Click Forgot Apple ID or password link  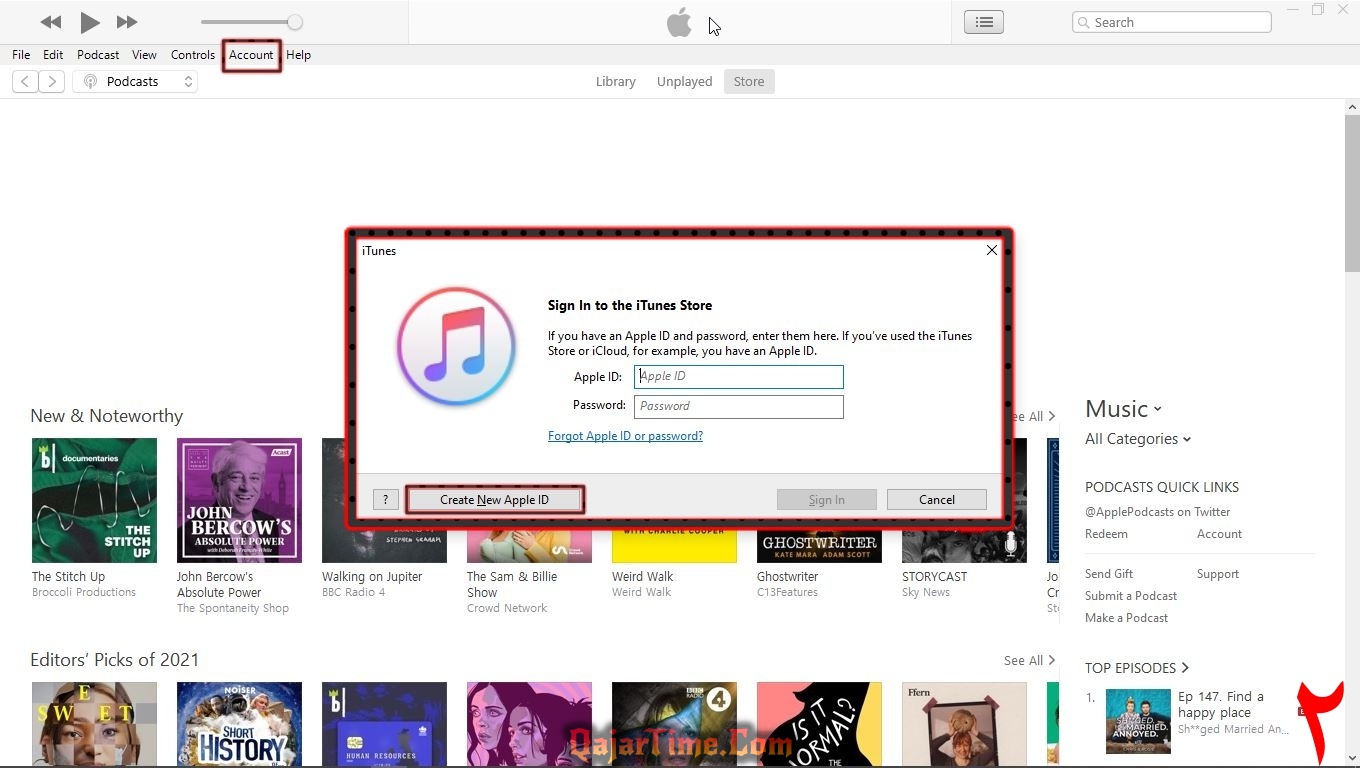(x=625, y=436)
